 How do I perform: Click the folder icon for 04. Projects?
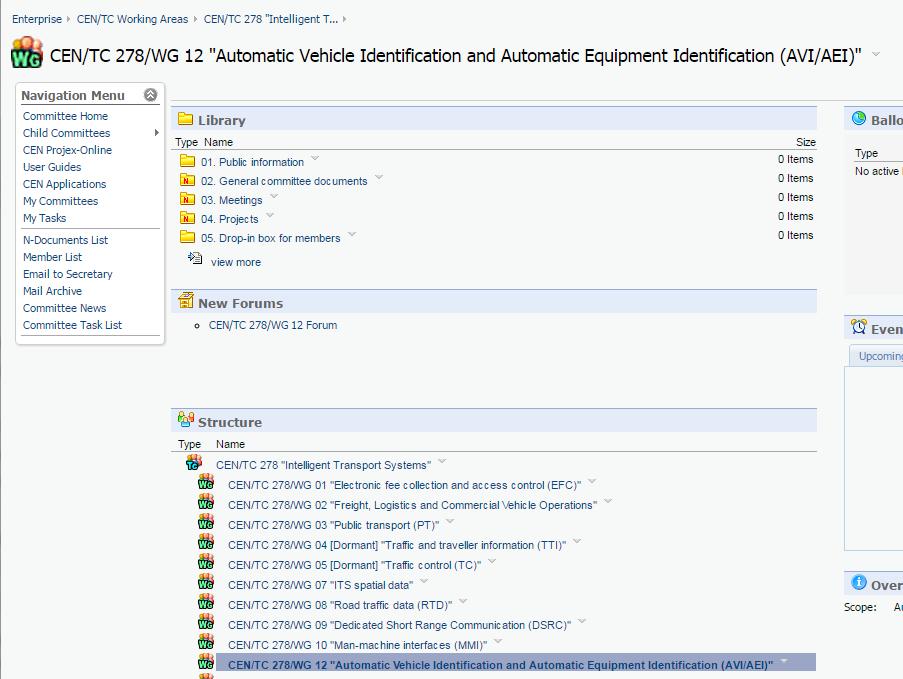click(187, 218)
